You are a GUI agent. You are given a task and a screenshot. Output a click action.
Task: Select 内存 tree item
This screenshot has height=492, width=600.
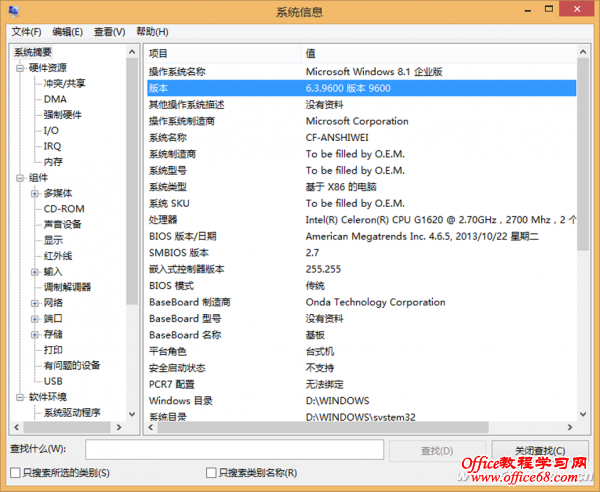click(x=53, y=162)
